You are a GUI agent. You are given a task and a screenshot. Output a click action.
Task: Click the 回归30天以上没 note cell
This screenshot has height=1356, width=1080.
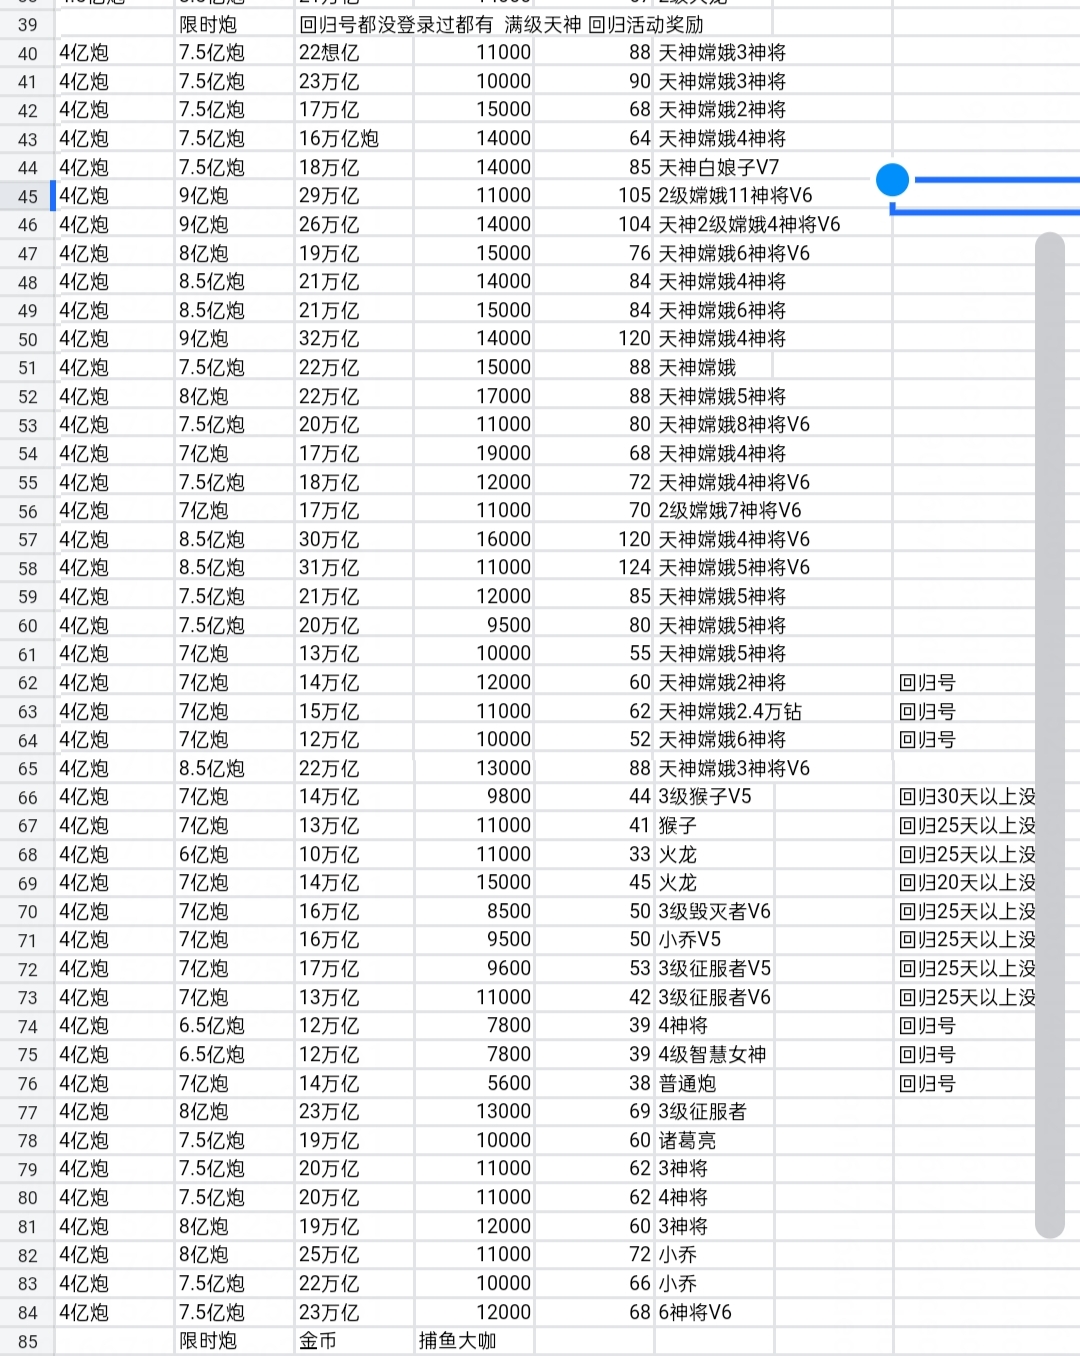[x=966, y=797]
